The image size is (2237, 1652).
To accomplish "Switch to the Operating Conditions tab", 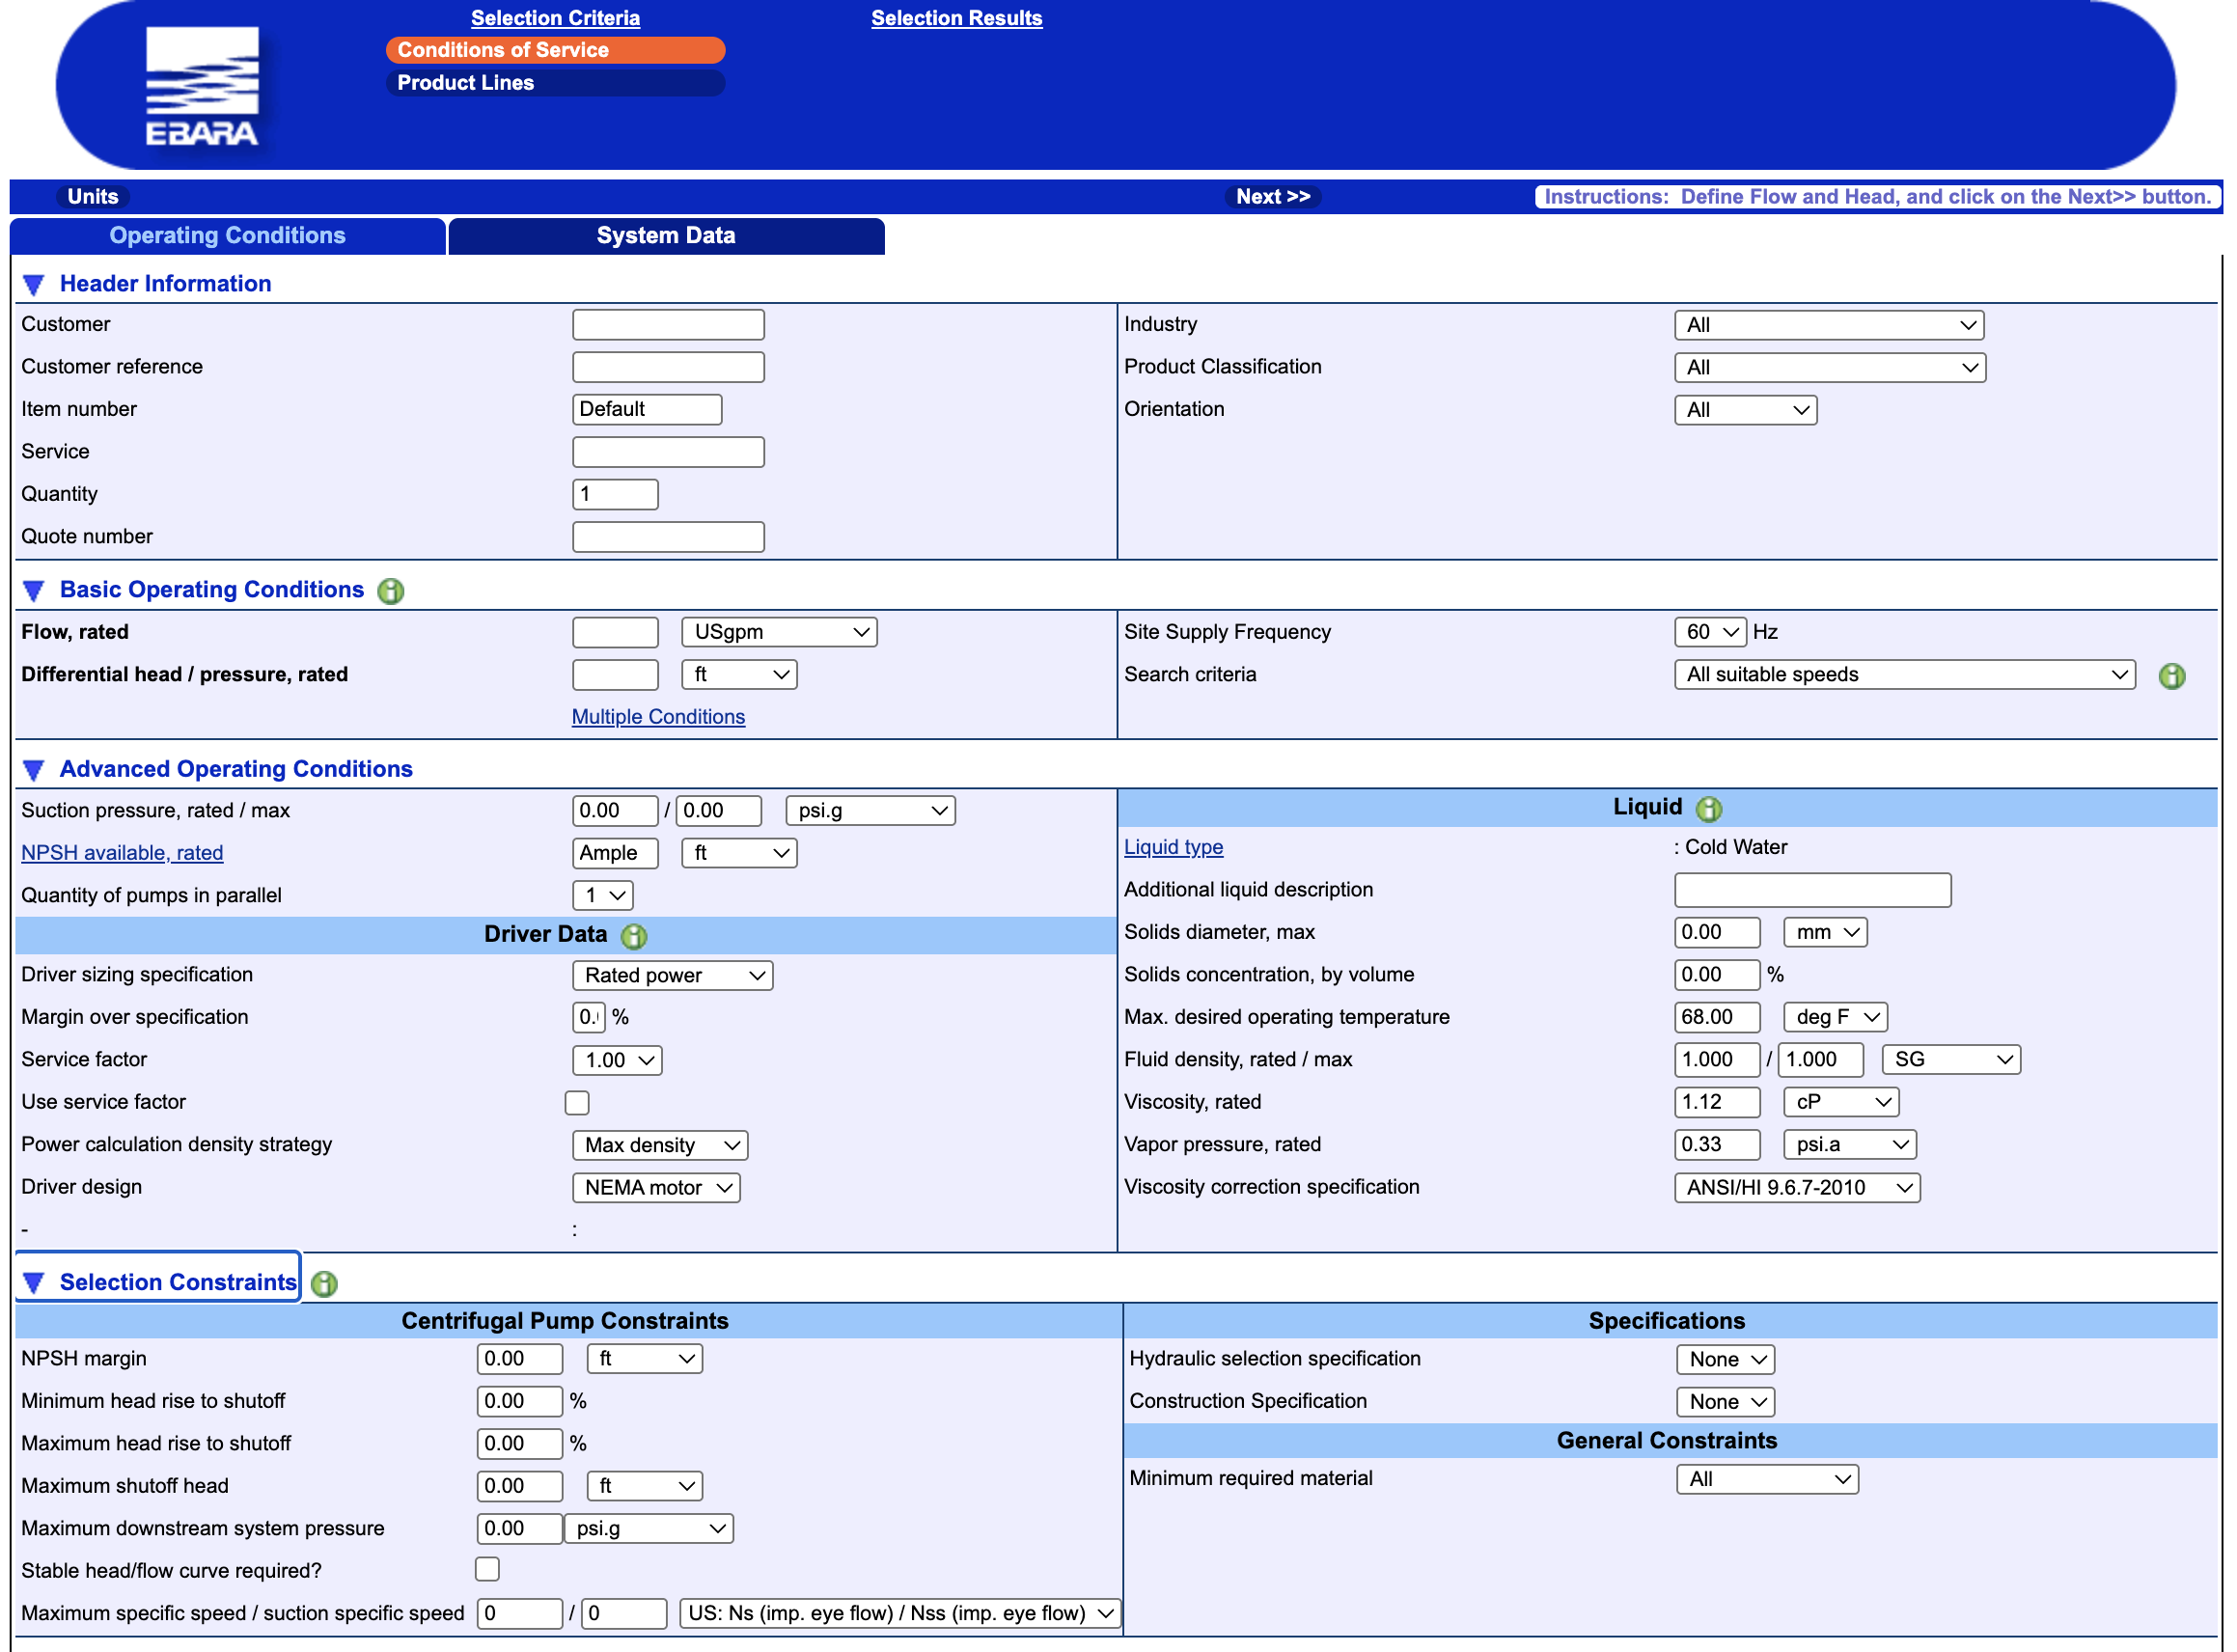I will pos(227,236).
